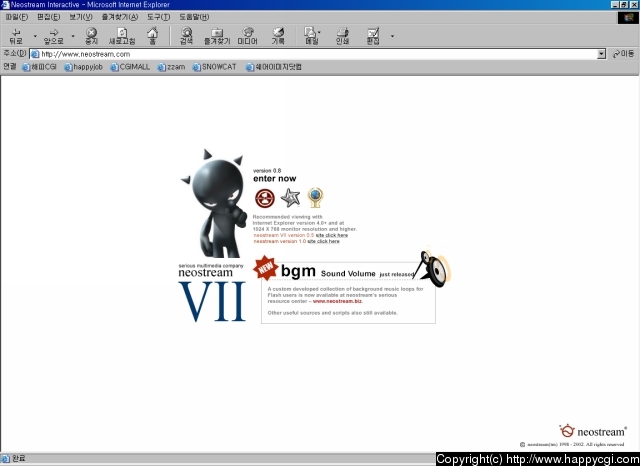Click the neostream logo at bottom right
The image size is (640, 466).
(593, 431)
